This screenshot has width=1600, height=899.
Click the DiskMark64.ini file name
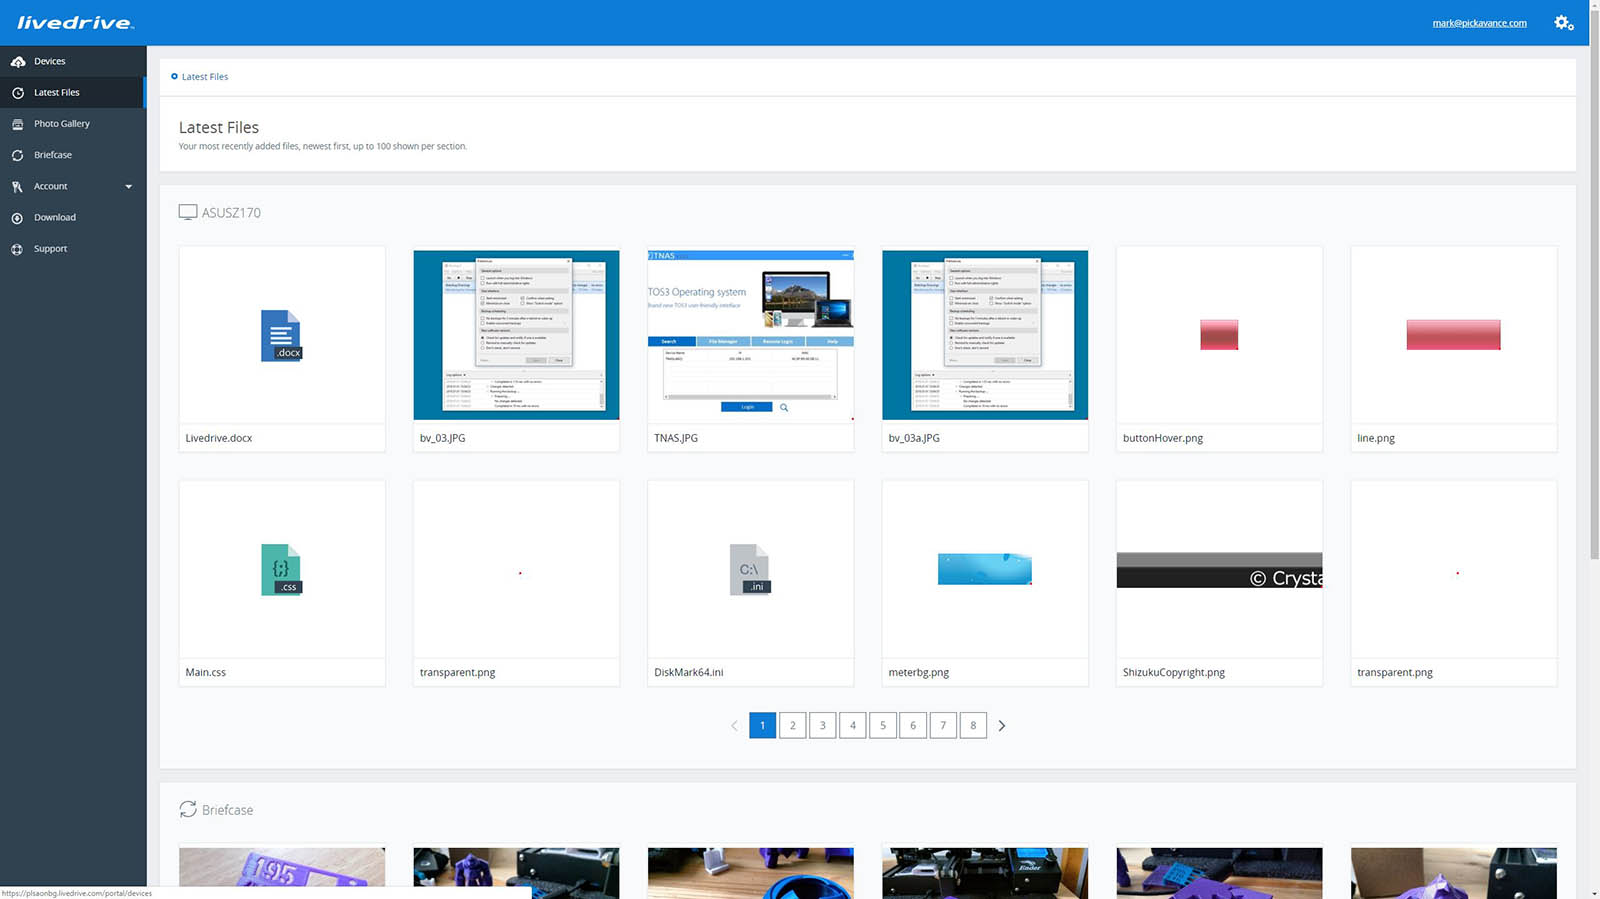pyautogui.click(x=689, y=672)
